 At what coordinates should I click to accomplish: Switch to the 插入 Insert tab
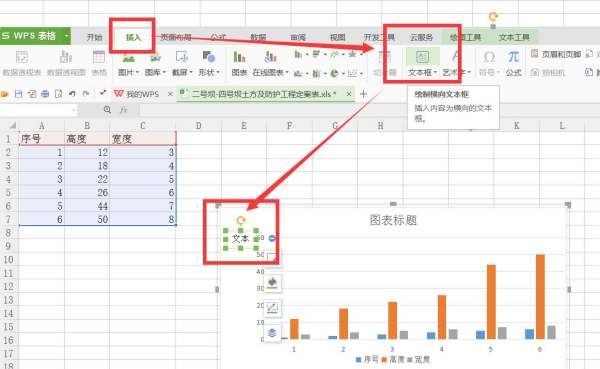coord(134,37)
